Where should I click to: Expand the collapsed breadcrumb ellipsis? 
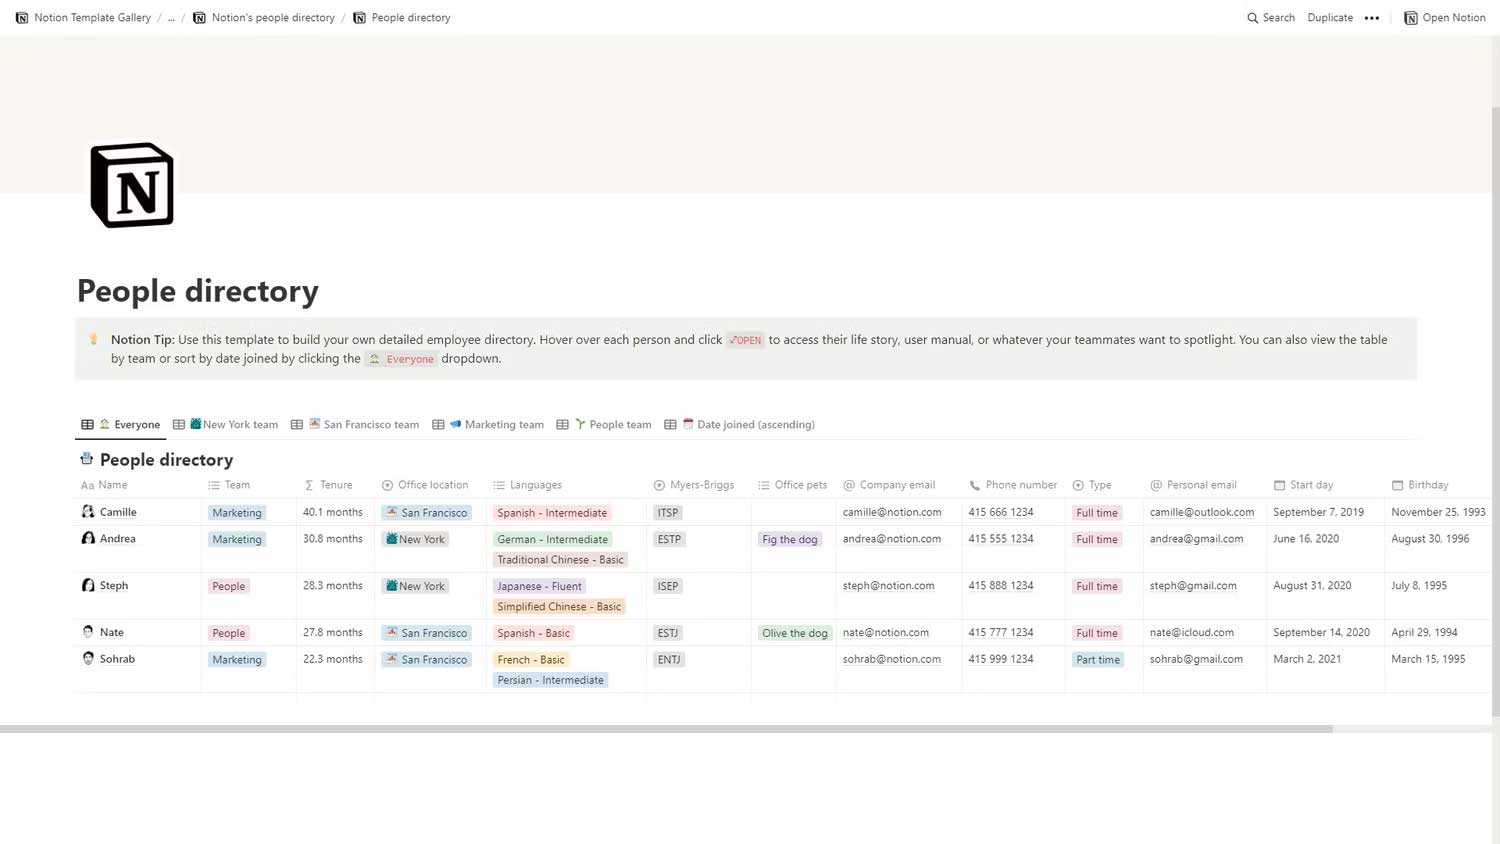(x=171, y=18)
